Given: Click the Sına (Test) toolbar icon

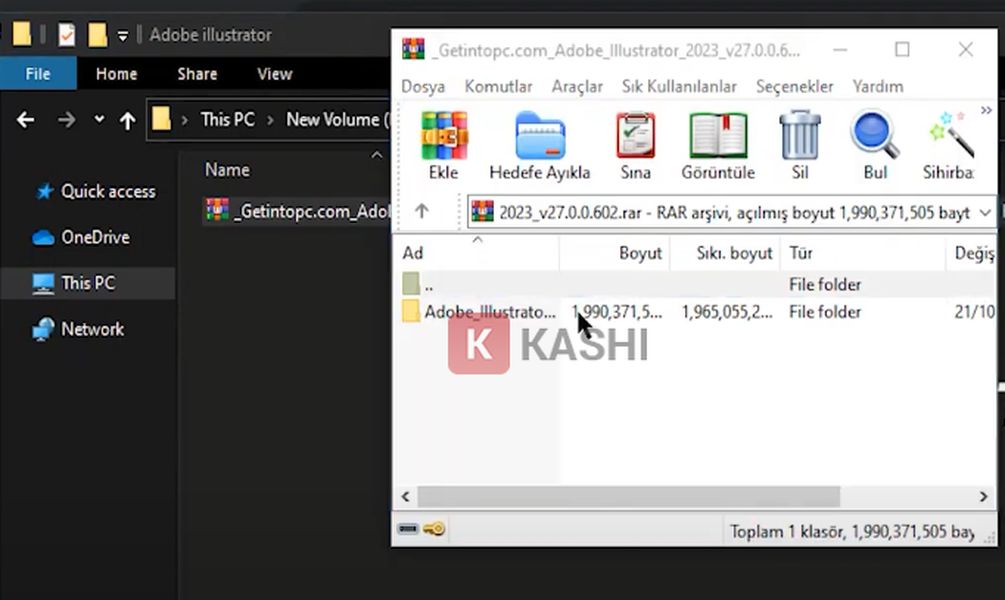Looking at the screenshot, I should point(635,137).
